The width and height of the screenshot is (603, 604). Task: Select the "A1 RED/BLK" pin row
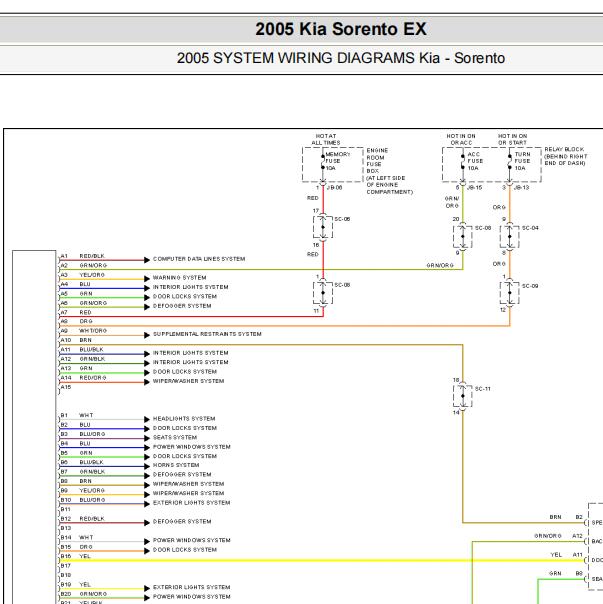[x=82, y=256]
